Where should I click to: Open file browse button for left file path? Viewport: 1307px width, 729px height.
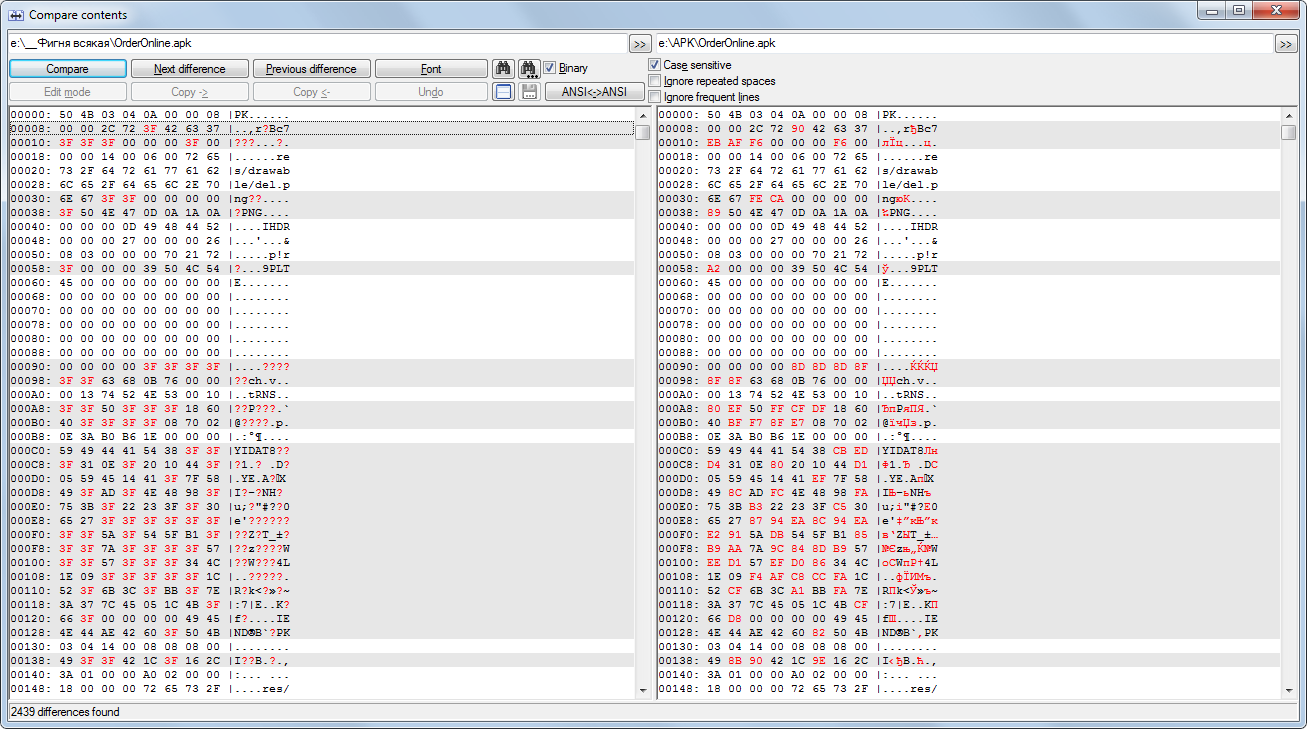[640, 44]
